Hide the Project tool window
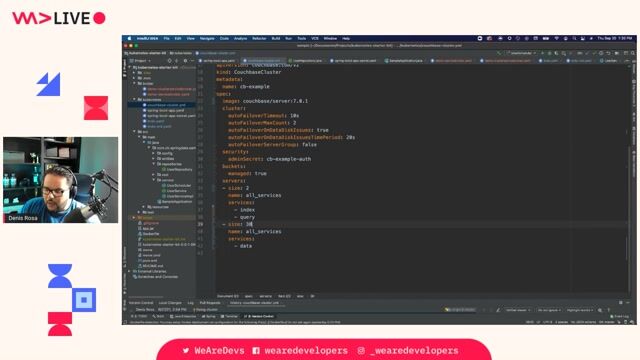 point(192,61)
